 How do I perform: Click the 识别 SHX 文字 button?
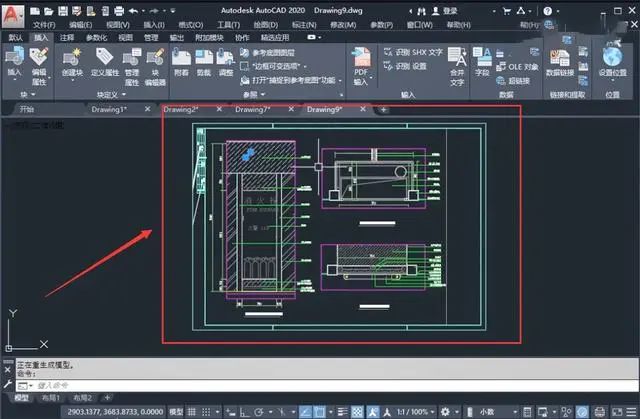[413, 52]
